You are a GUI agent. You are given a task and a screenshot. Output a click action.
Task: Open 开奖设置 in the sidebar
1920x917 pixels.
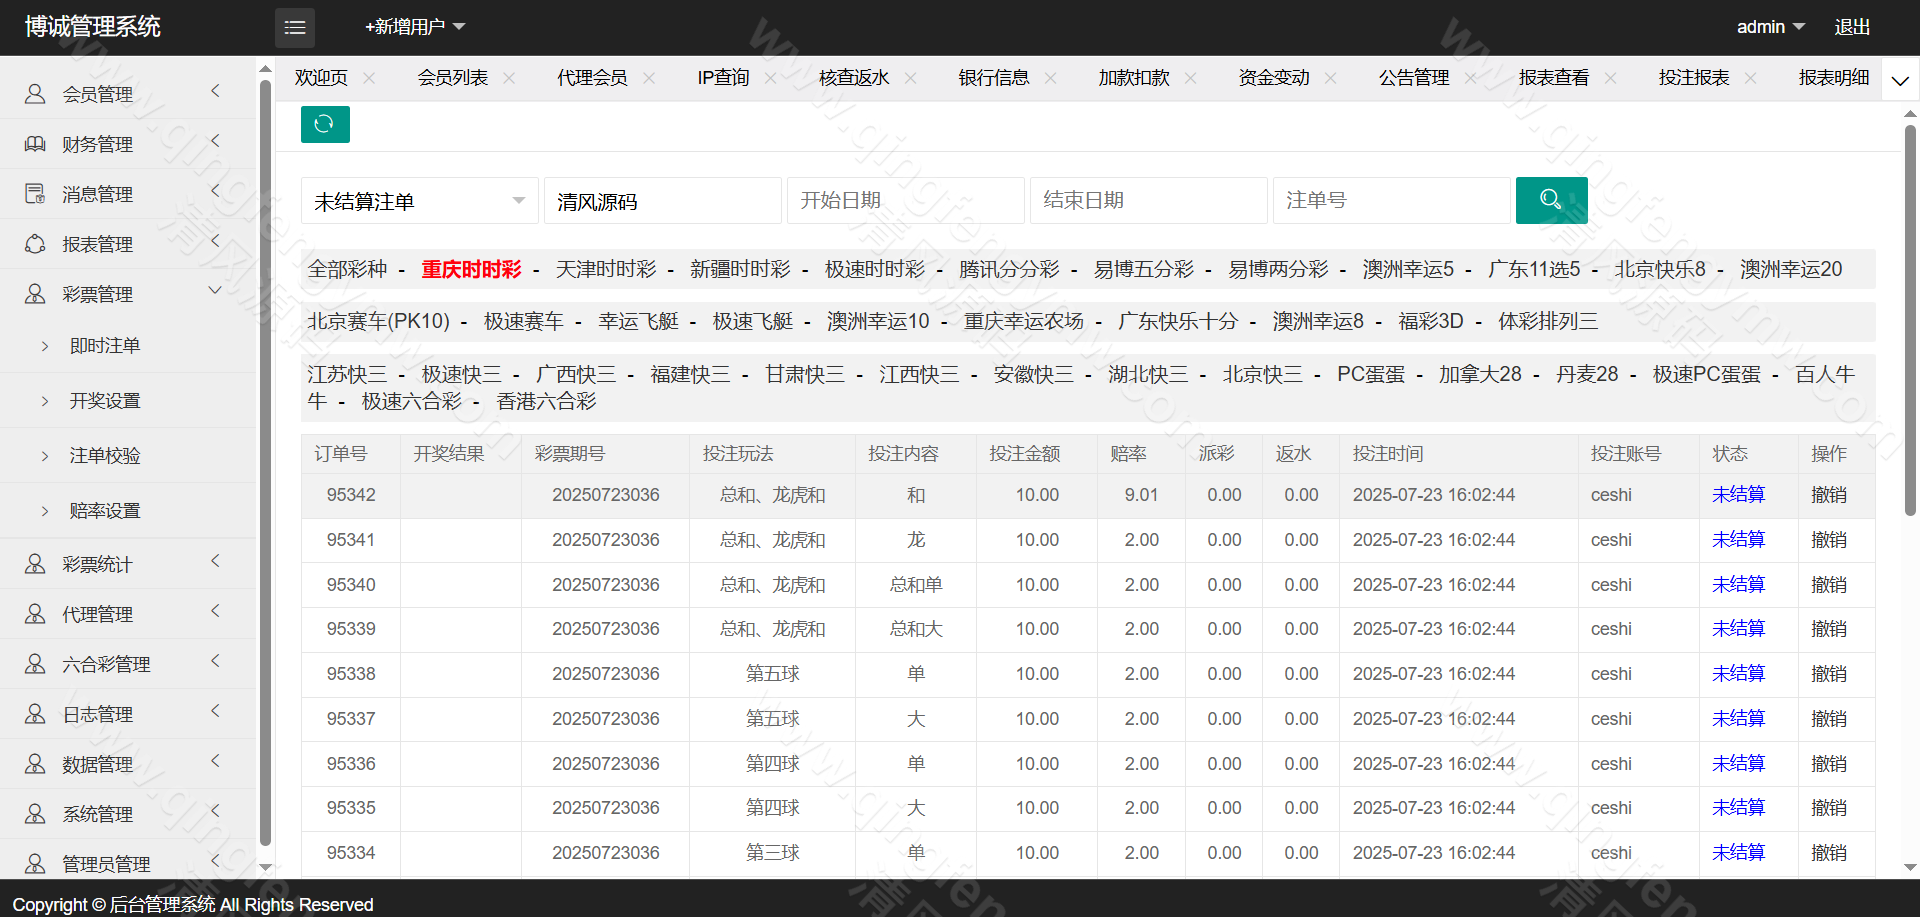click(105, 400)
